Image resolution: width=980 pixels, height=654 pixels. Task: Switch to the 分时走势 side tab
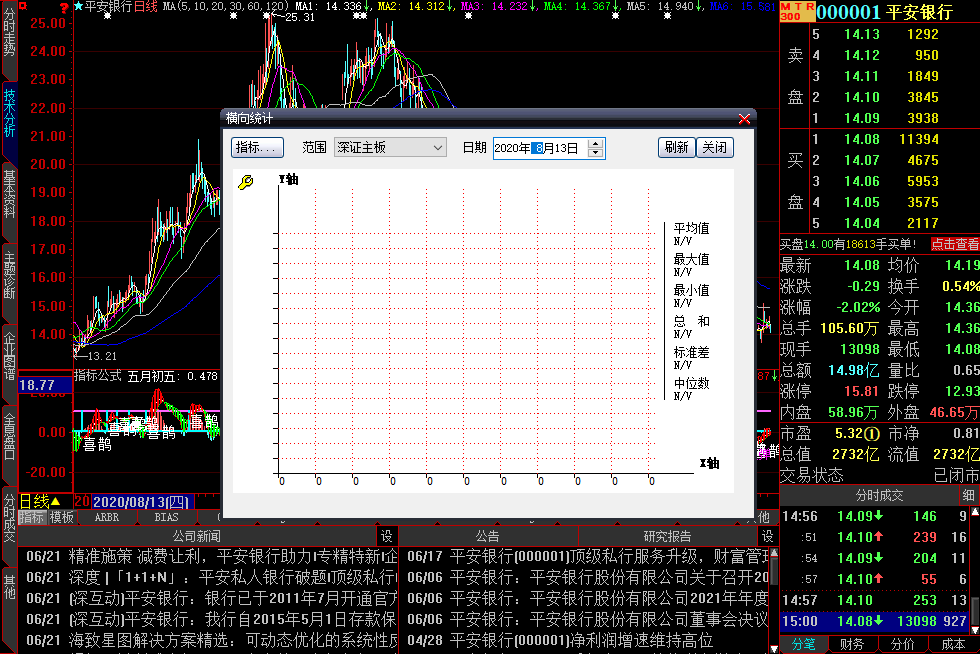point(9,39)
